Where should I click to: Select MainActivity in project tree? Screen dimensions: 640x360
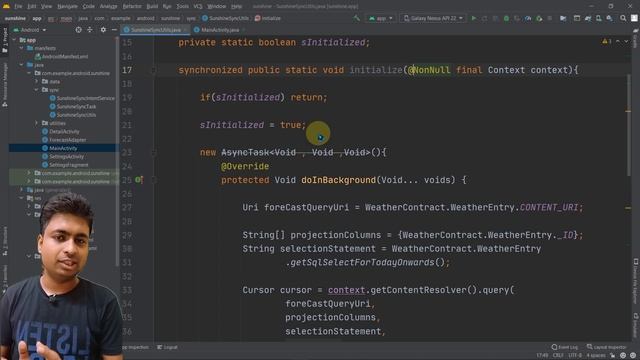pyautogui.click(x=60, y=148)
